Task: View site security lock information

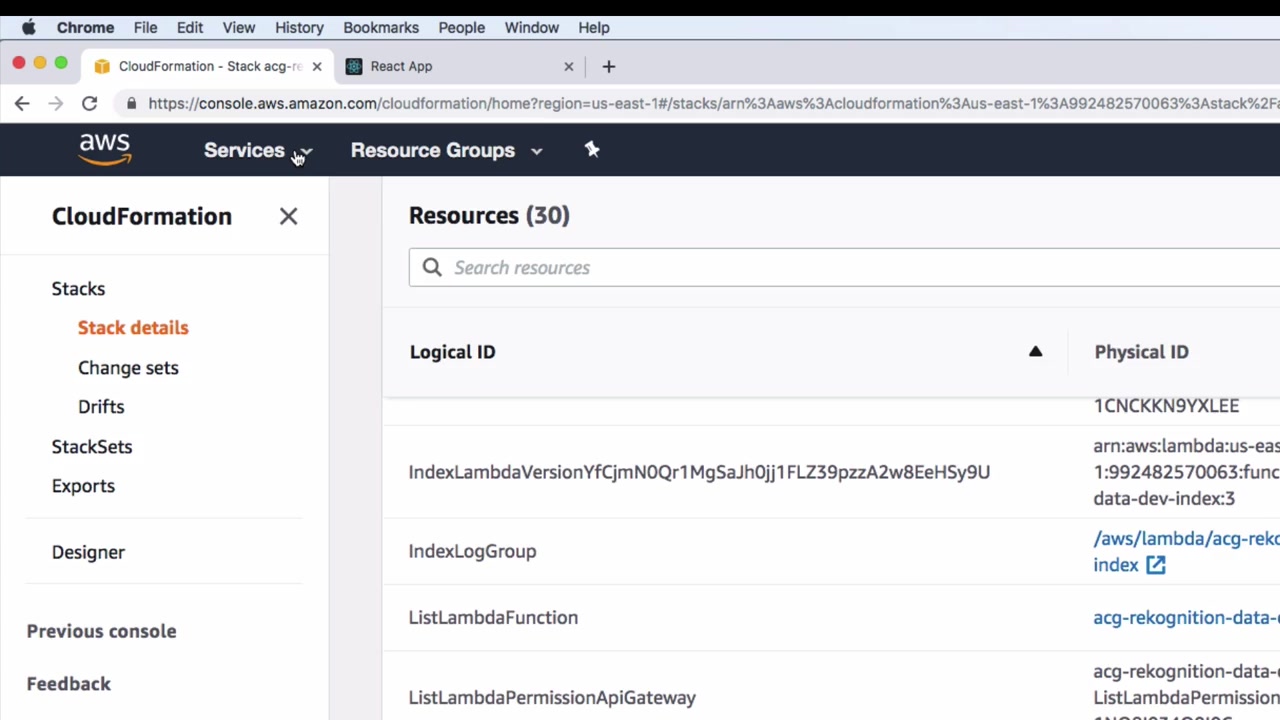Action: [131, 103]
